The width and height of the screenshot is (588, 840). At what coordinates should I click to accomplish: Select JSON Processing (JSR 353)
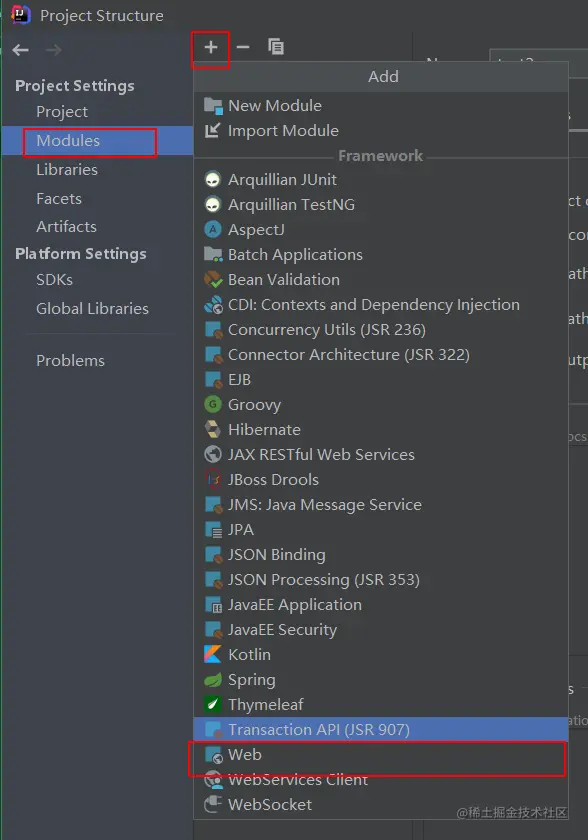(381, 579)
